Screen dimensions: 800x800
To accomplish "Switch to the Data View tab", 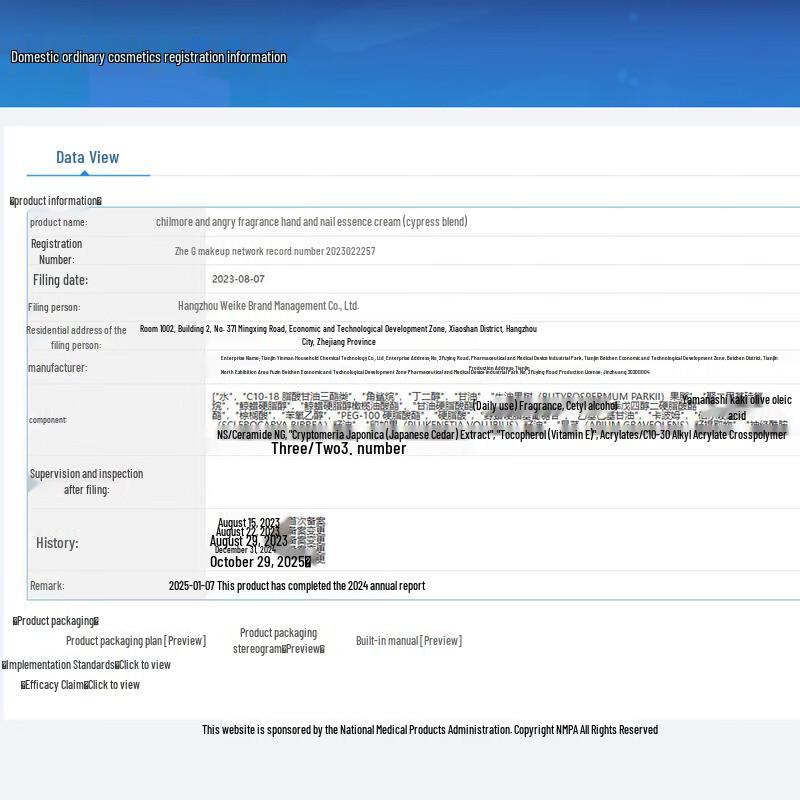I will (87, 157).
